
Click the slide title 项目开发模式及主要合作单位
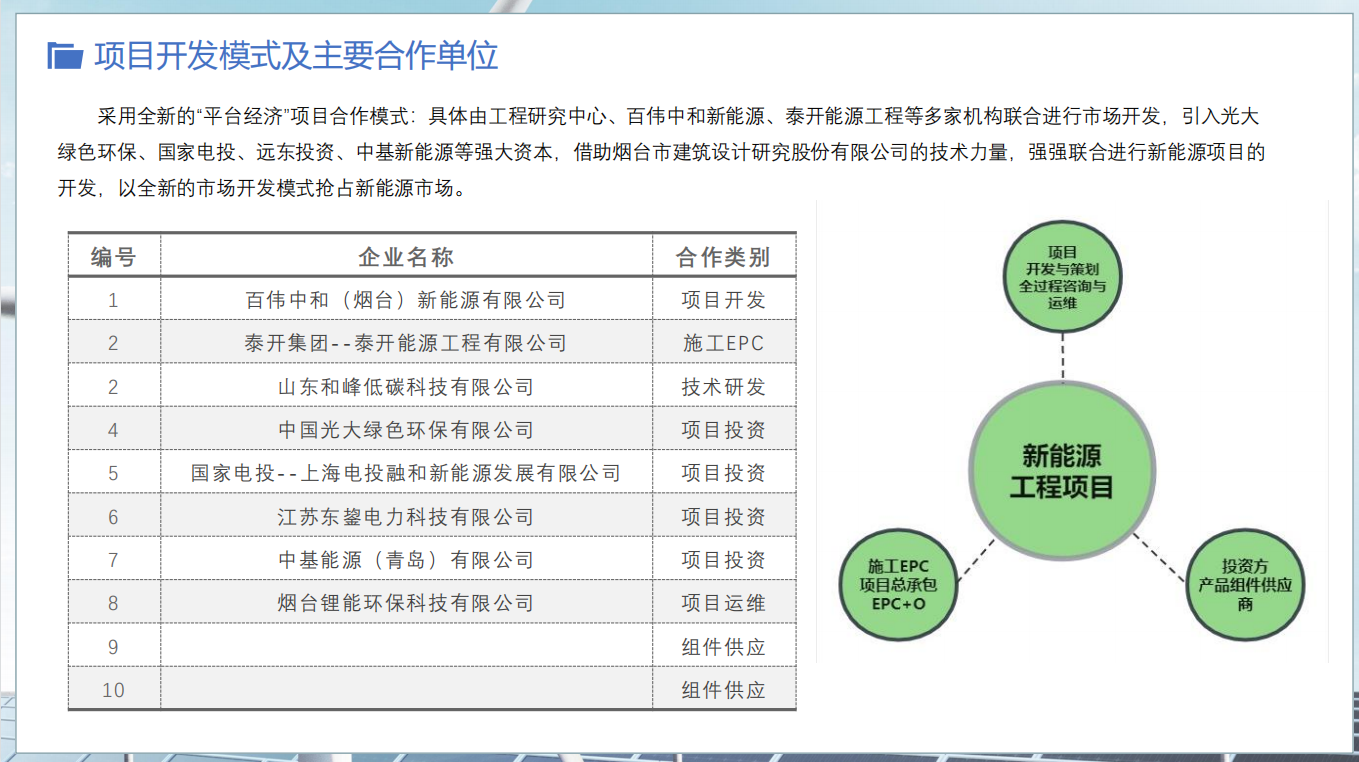point(296,56)
